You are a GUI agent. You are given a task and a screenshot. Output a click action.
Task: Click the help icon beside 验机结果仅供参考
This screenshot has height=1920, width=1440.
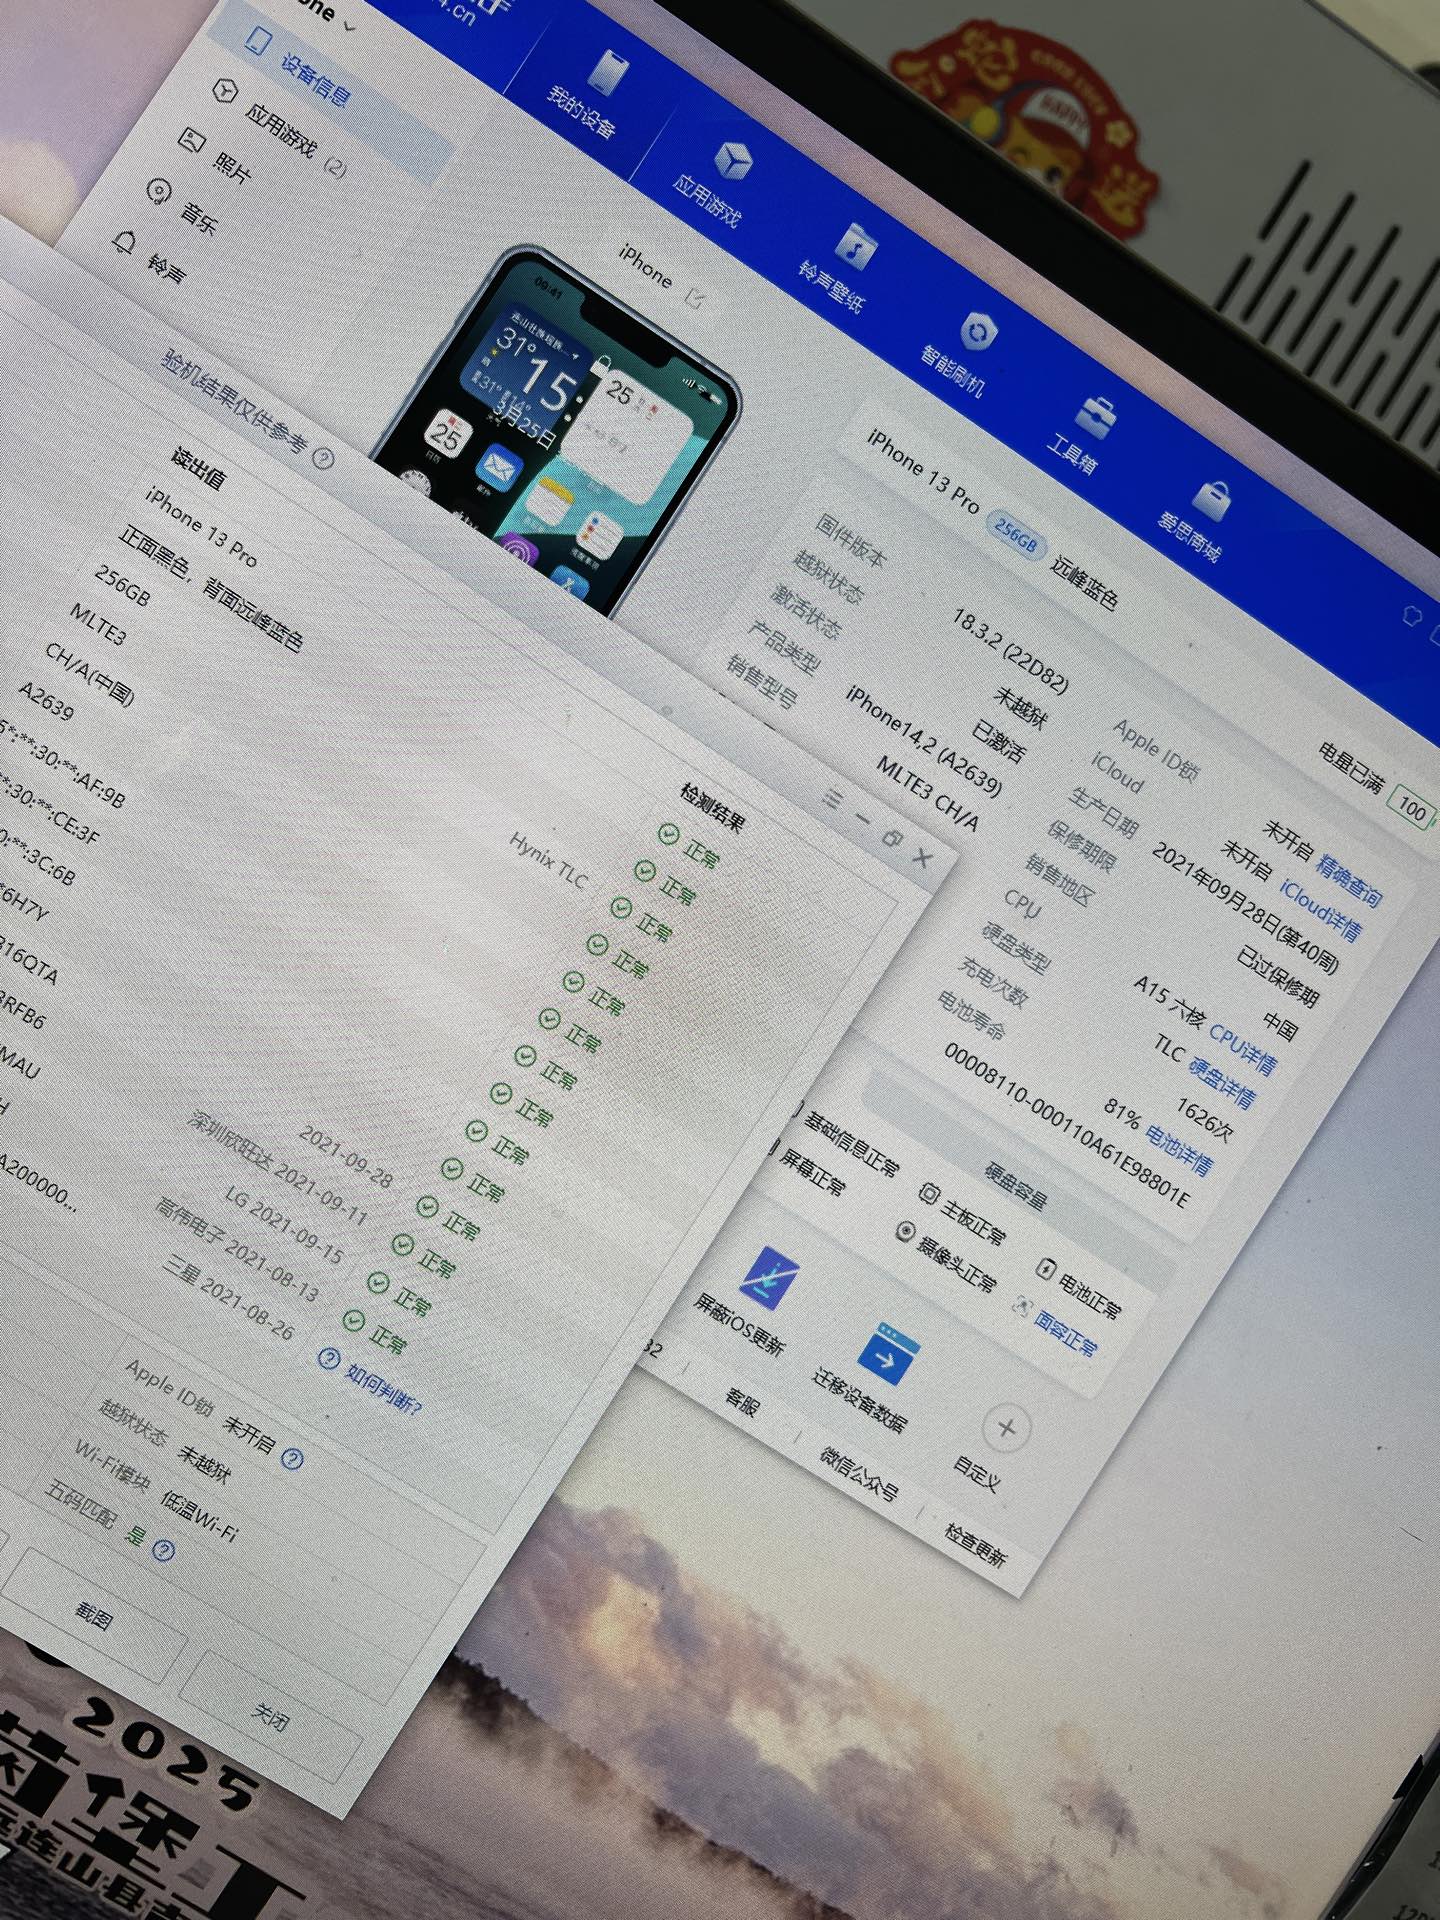click(323, 459)
